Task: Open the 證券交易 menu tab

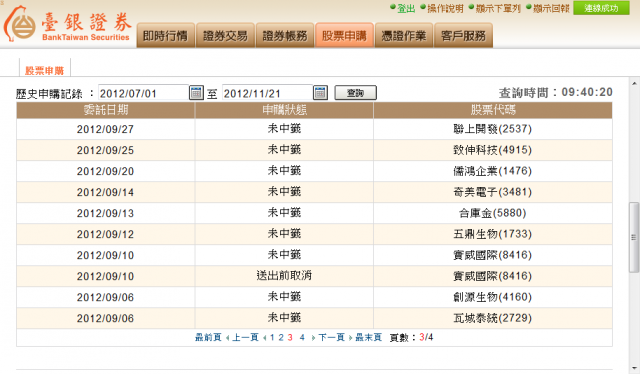Action: click(x=225, y=36)
